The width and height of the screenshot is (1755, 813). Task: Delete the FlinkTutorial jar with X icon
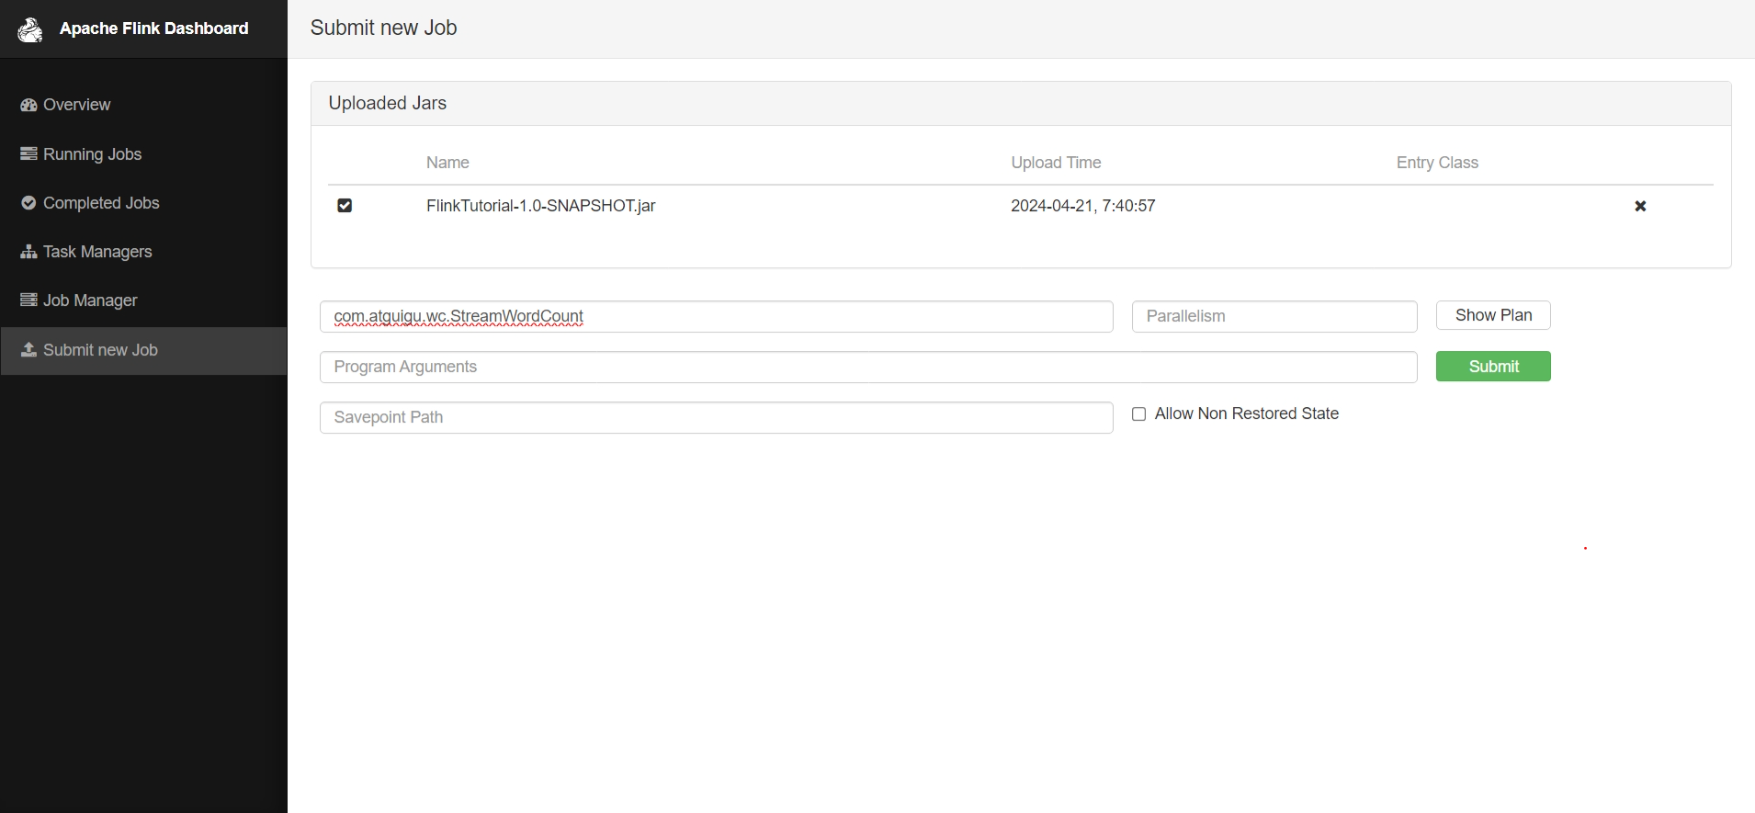pos(1640,206)
